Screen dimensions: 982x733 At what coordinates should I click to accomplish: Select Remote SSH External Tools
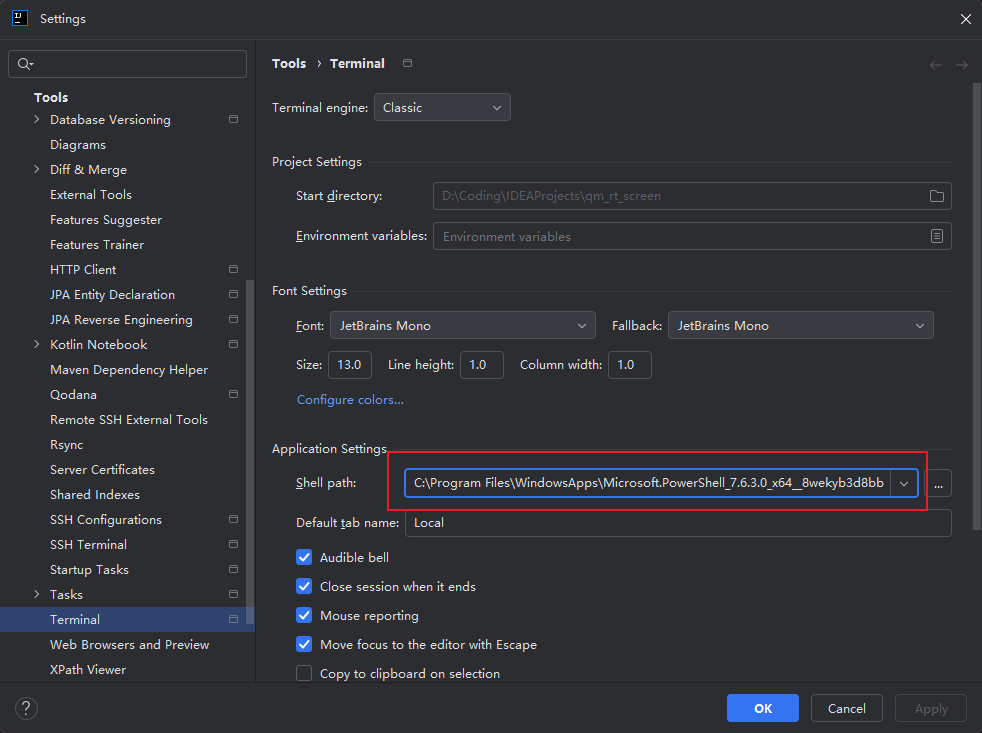point(129,420)
